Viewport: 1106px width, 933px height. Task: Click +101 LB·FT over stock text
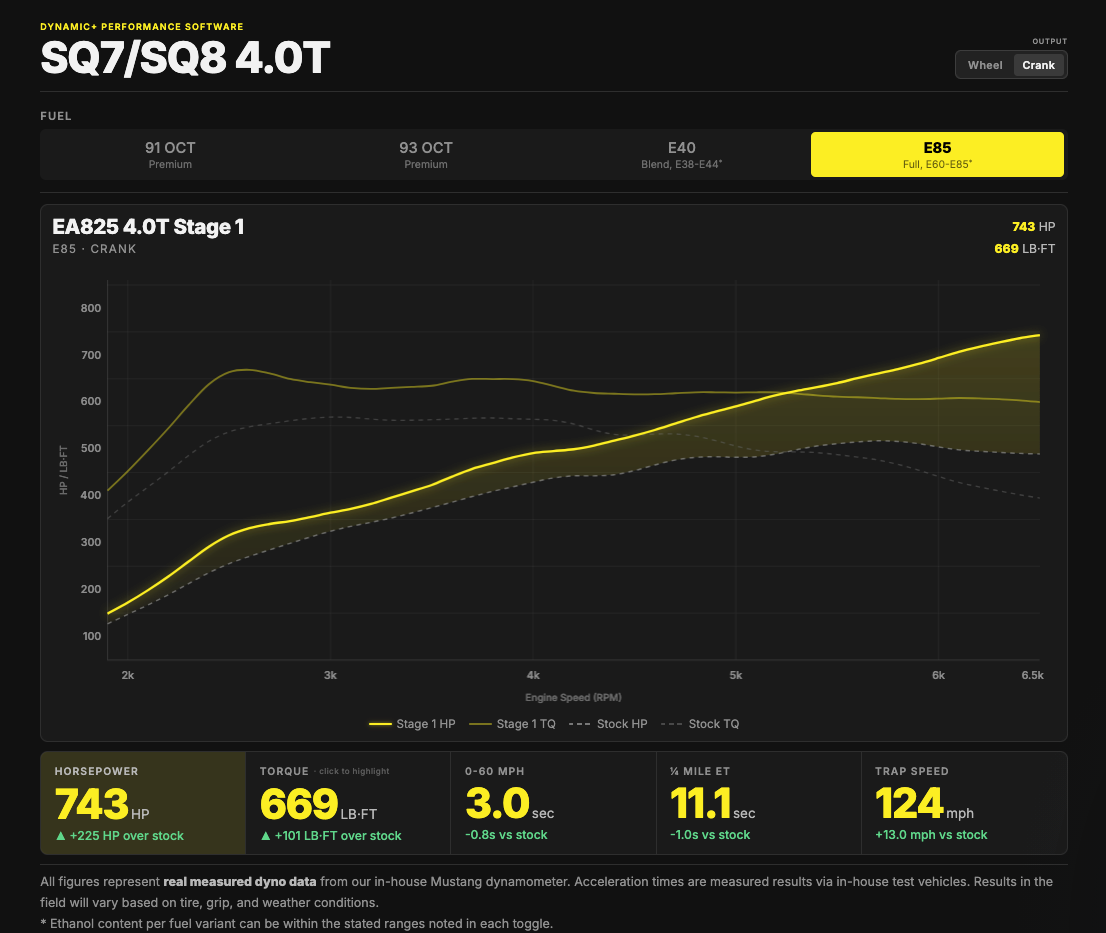coord(331,836)
